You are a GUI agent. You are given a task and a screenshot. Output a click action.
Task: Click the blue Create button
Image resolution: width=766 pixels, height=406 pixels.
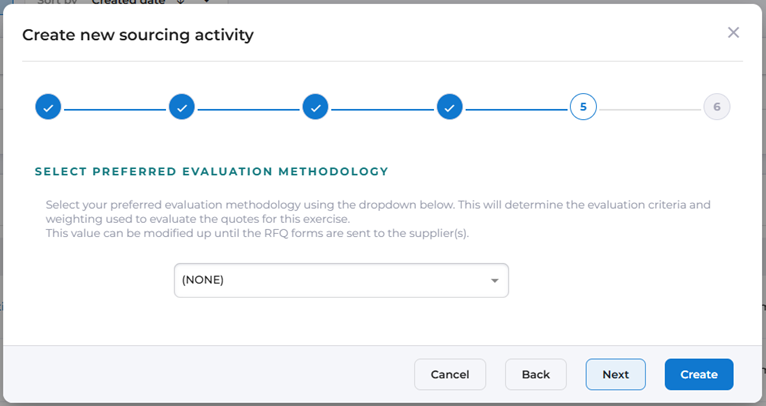pyautogui.click(x=699, y=374)
